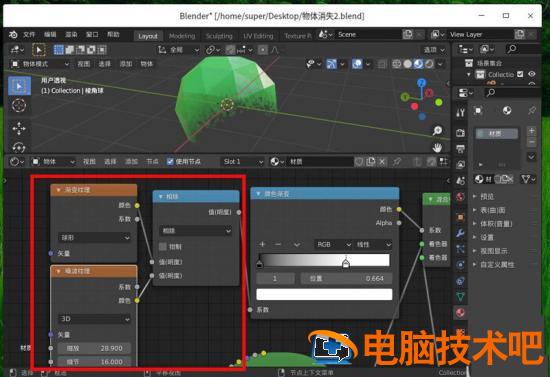
Task: Toggle the 使用节点 use nodes checkbox
Action: (170, 161)
